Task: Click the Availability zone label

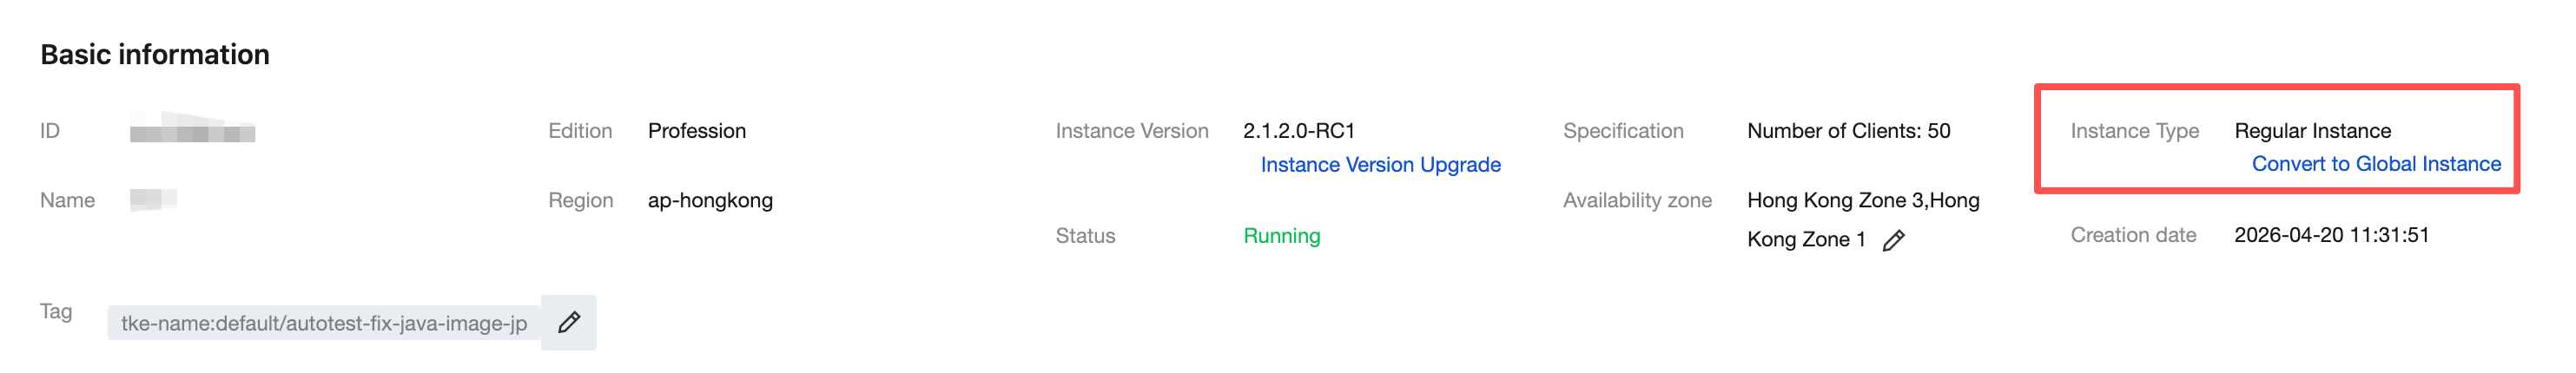Action: [1637, 200]
